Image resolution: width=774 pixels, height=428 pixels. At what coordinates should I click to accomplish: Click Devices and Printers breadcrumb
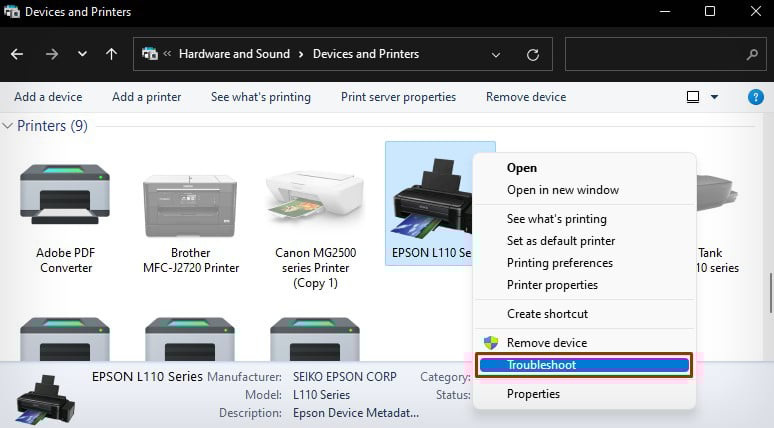coord(366,54)
